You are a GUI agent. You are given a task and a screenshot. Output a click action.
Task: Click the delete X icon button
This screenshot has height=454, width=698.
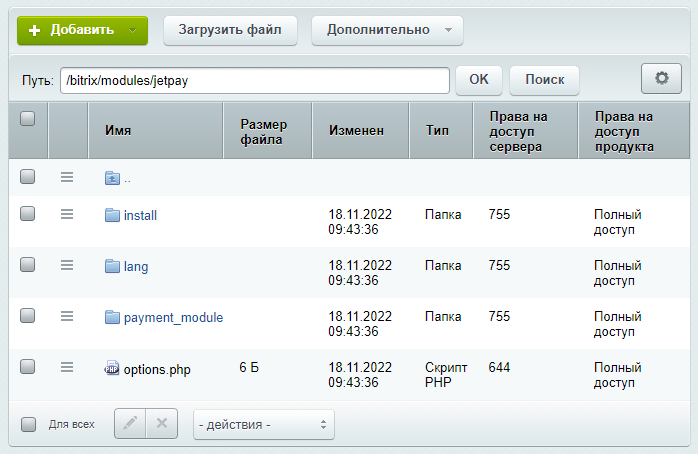pyautogui.click(x=161, y=424)
